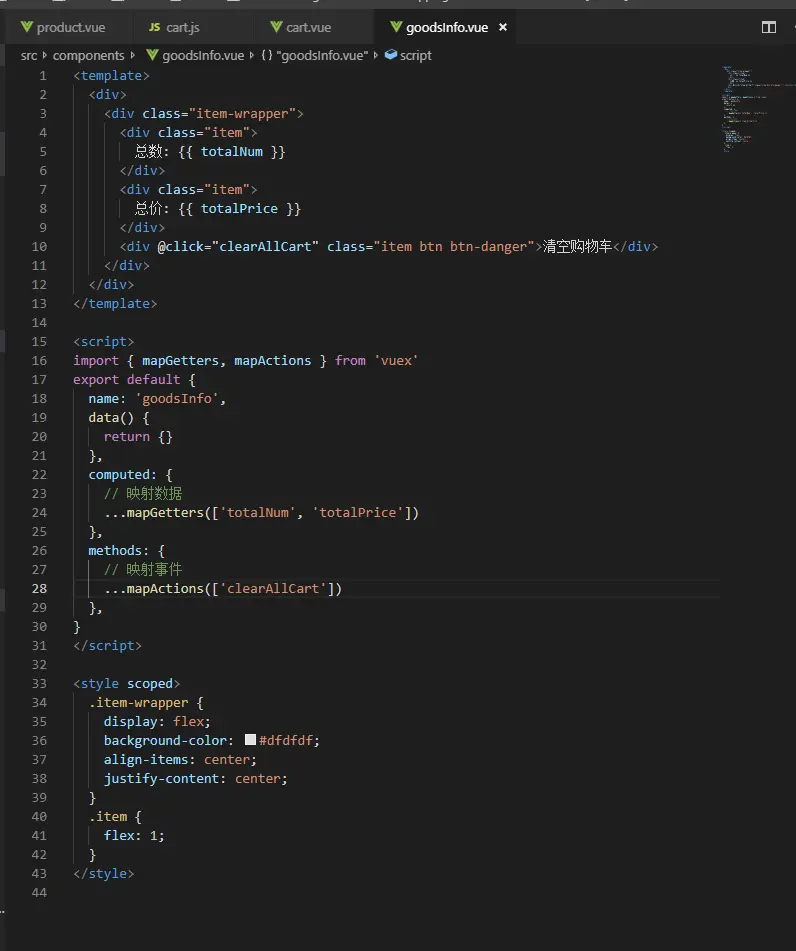
Task: Click the 清空购物车 text
Action: [577, 246]
